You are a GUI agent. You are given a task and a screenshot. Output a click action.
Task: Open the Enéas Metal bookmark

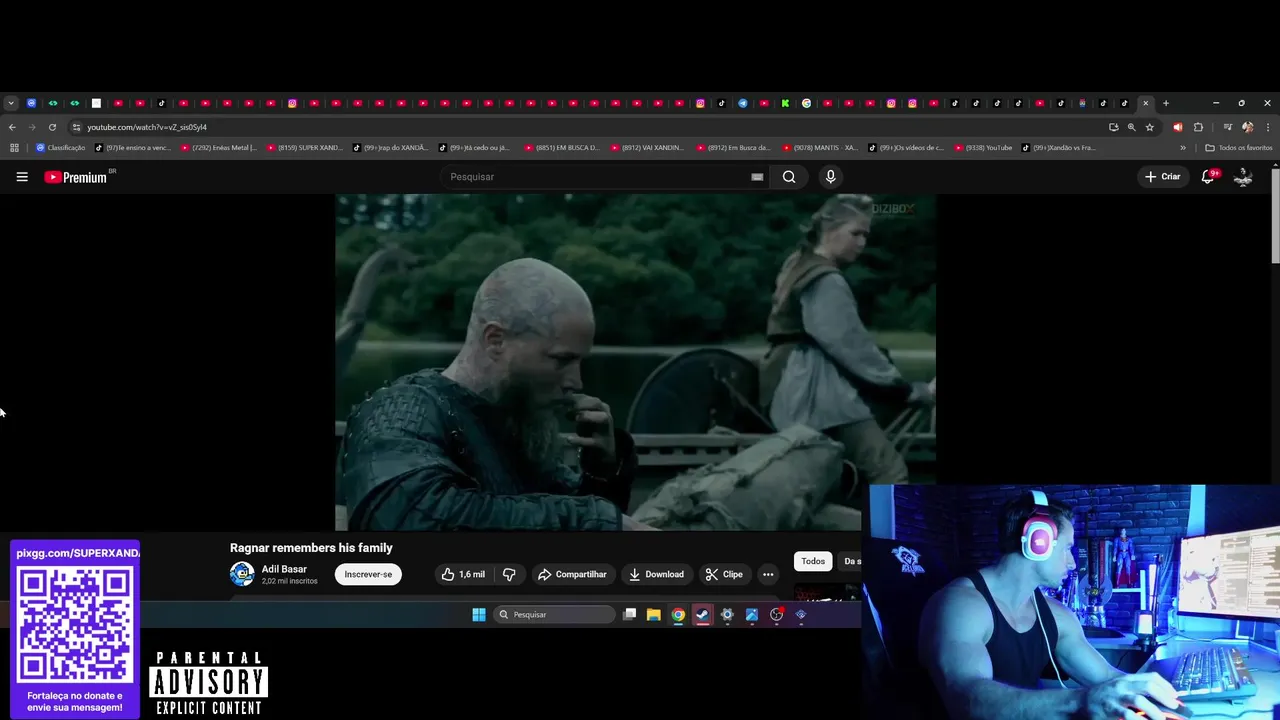coord(219,148)
